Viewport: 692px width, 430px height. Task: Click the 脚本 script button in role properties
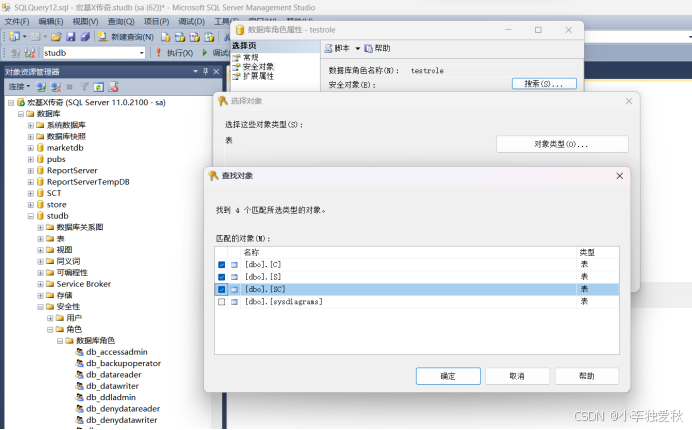point(338,49)
